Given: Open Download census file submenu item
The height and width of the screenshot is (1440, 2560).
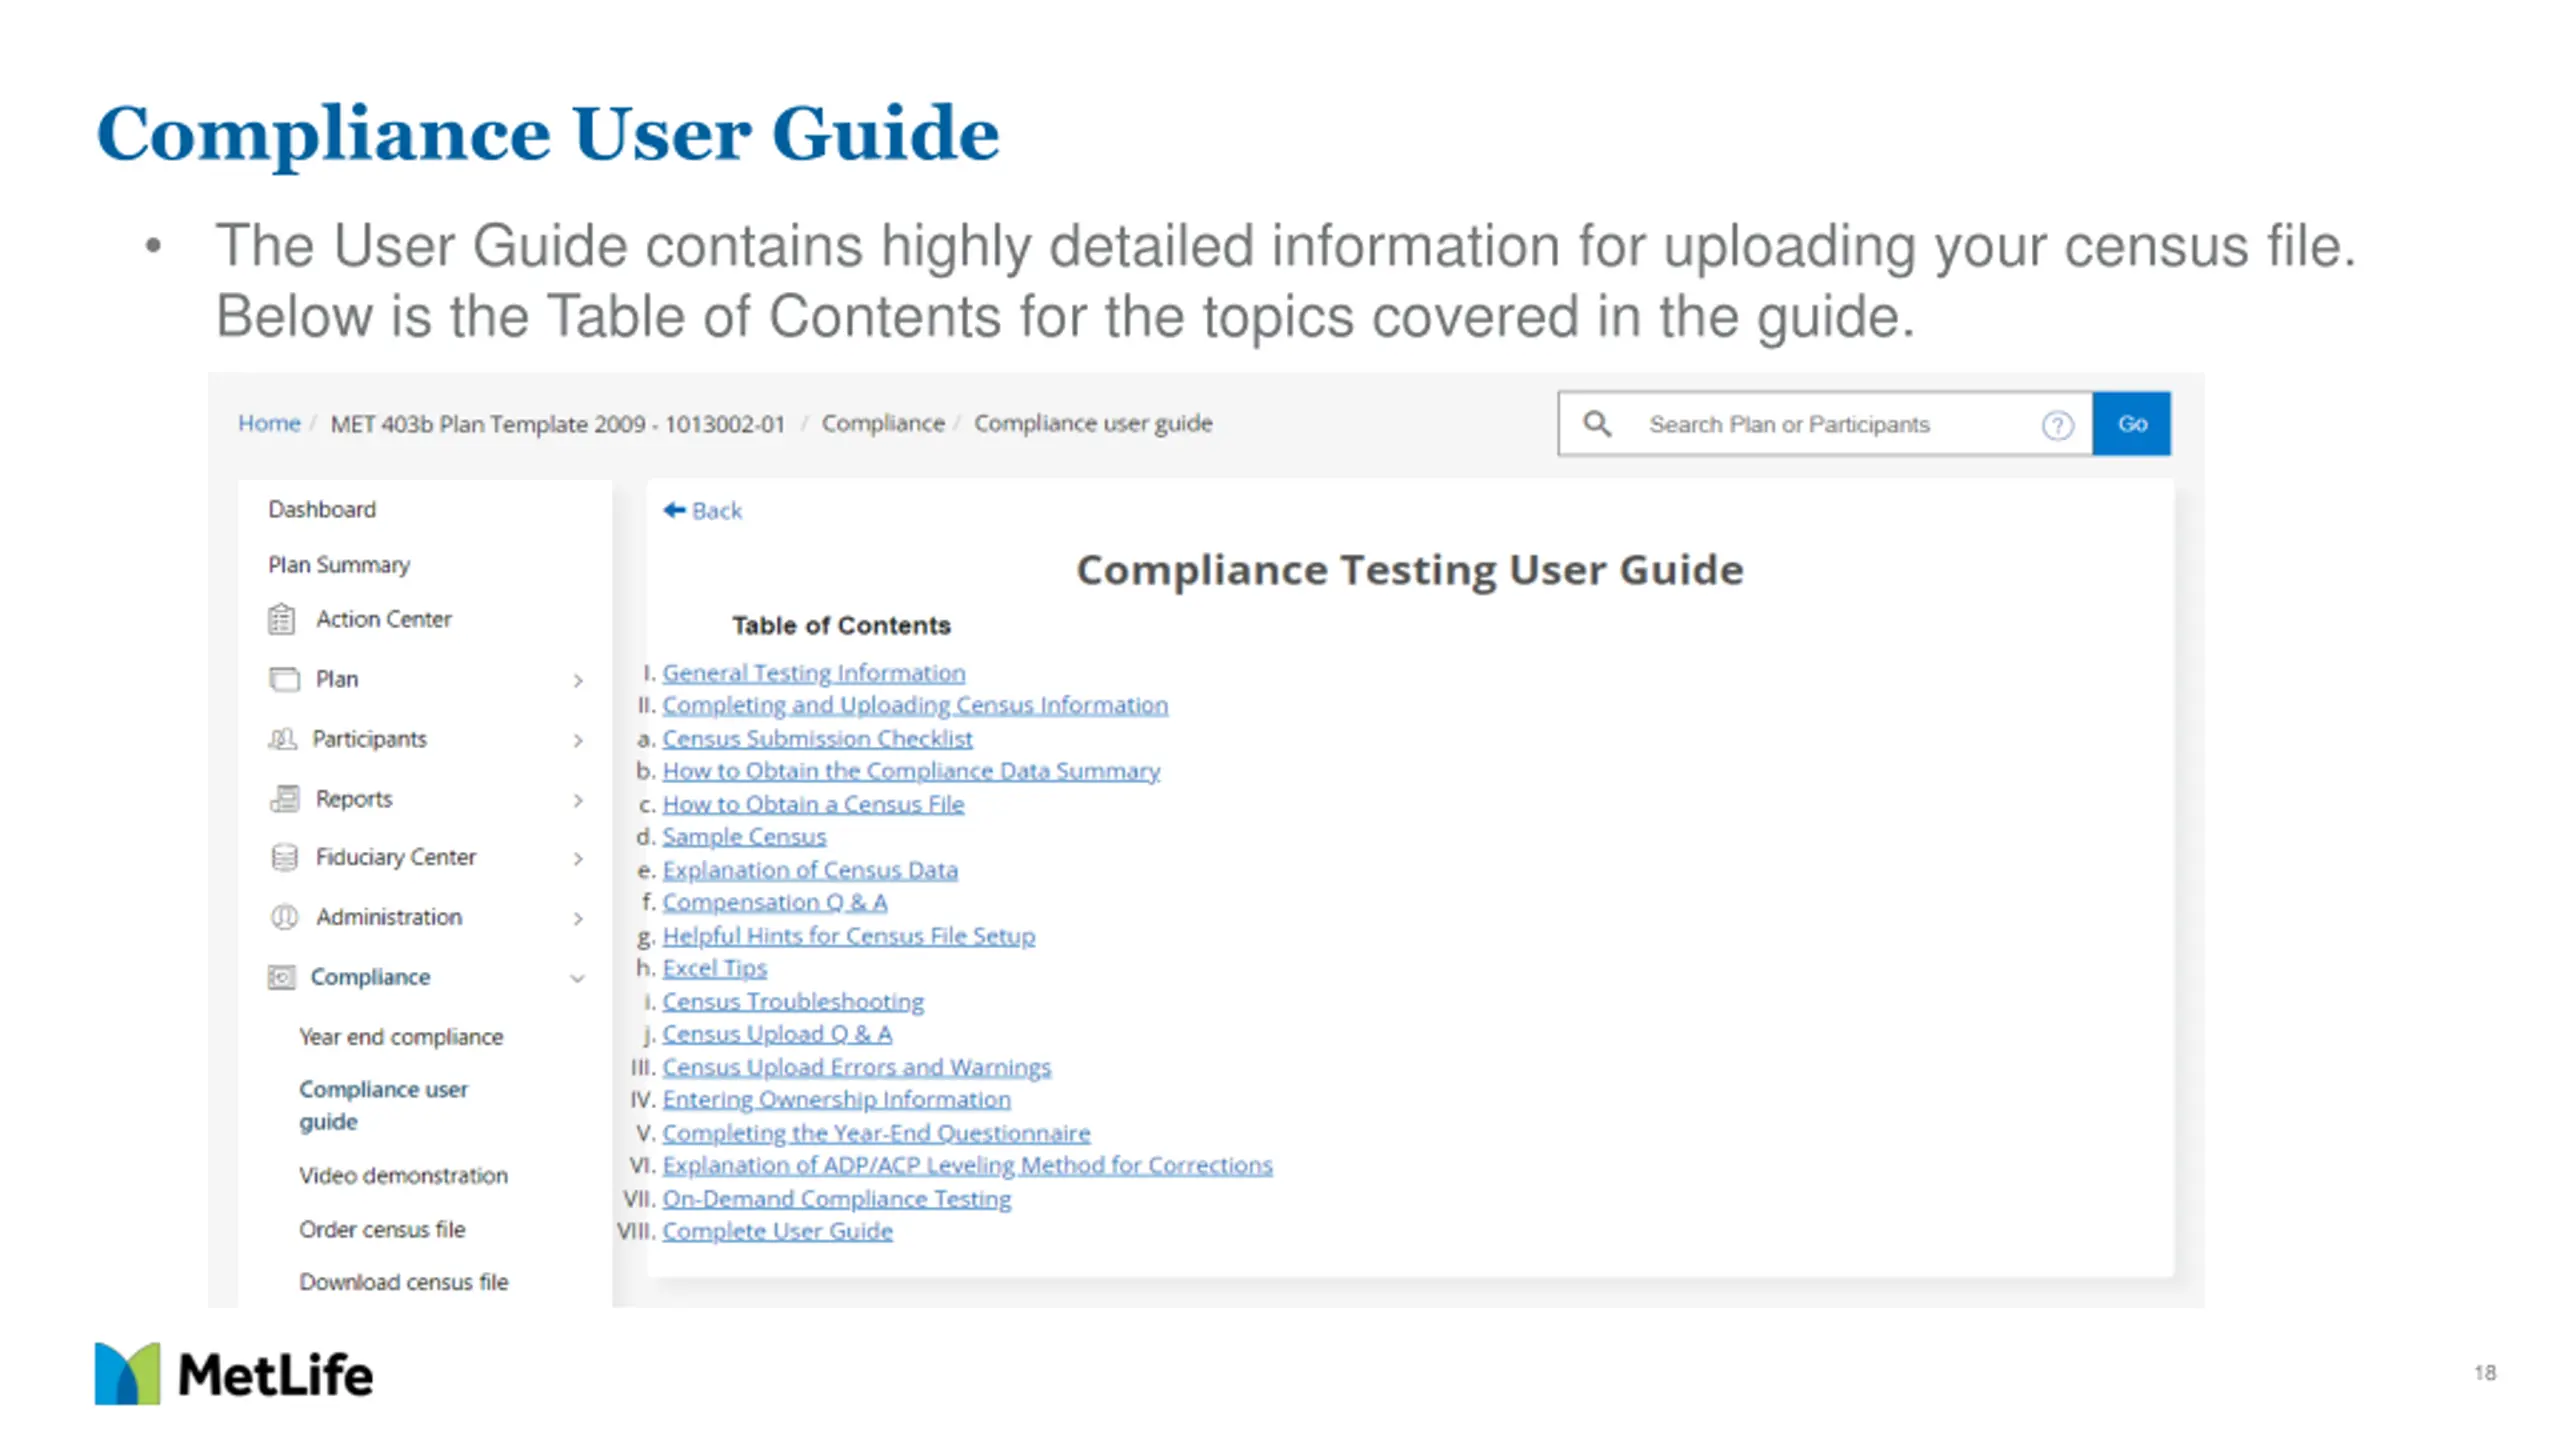Looking at the screenshot, I should coord(403,1282).
